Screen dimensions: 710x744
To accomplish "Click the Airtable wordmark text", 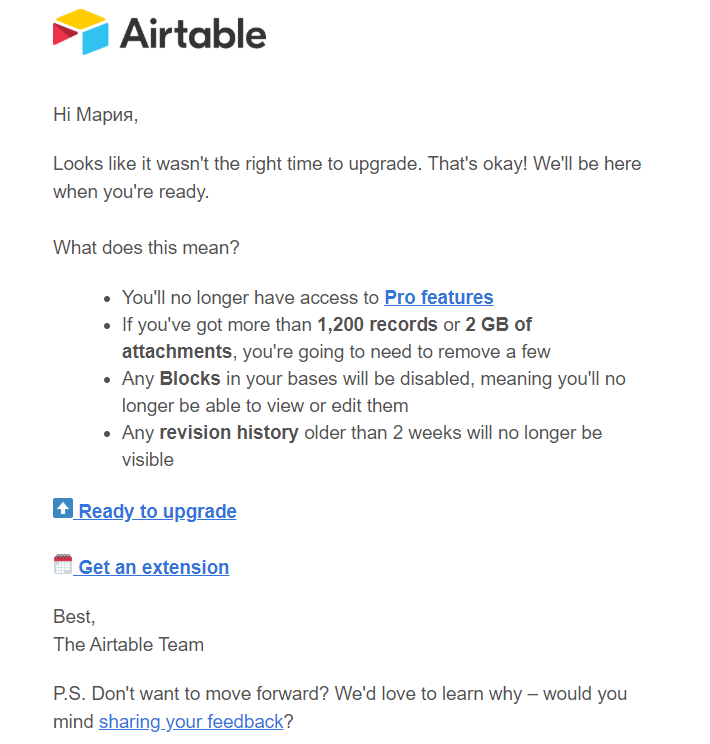I will [193, 34].
